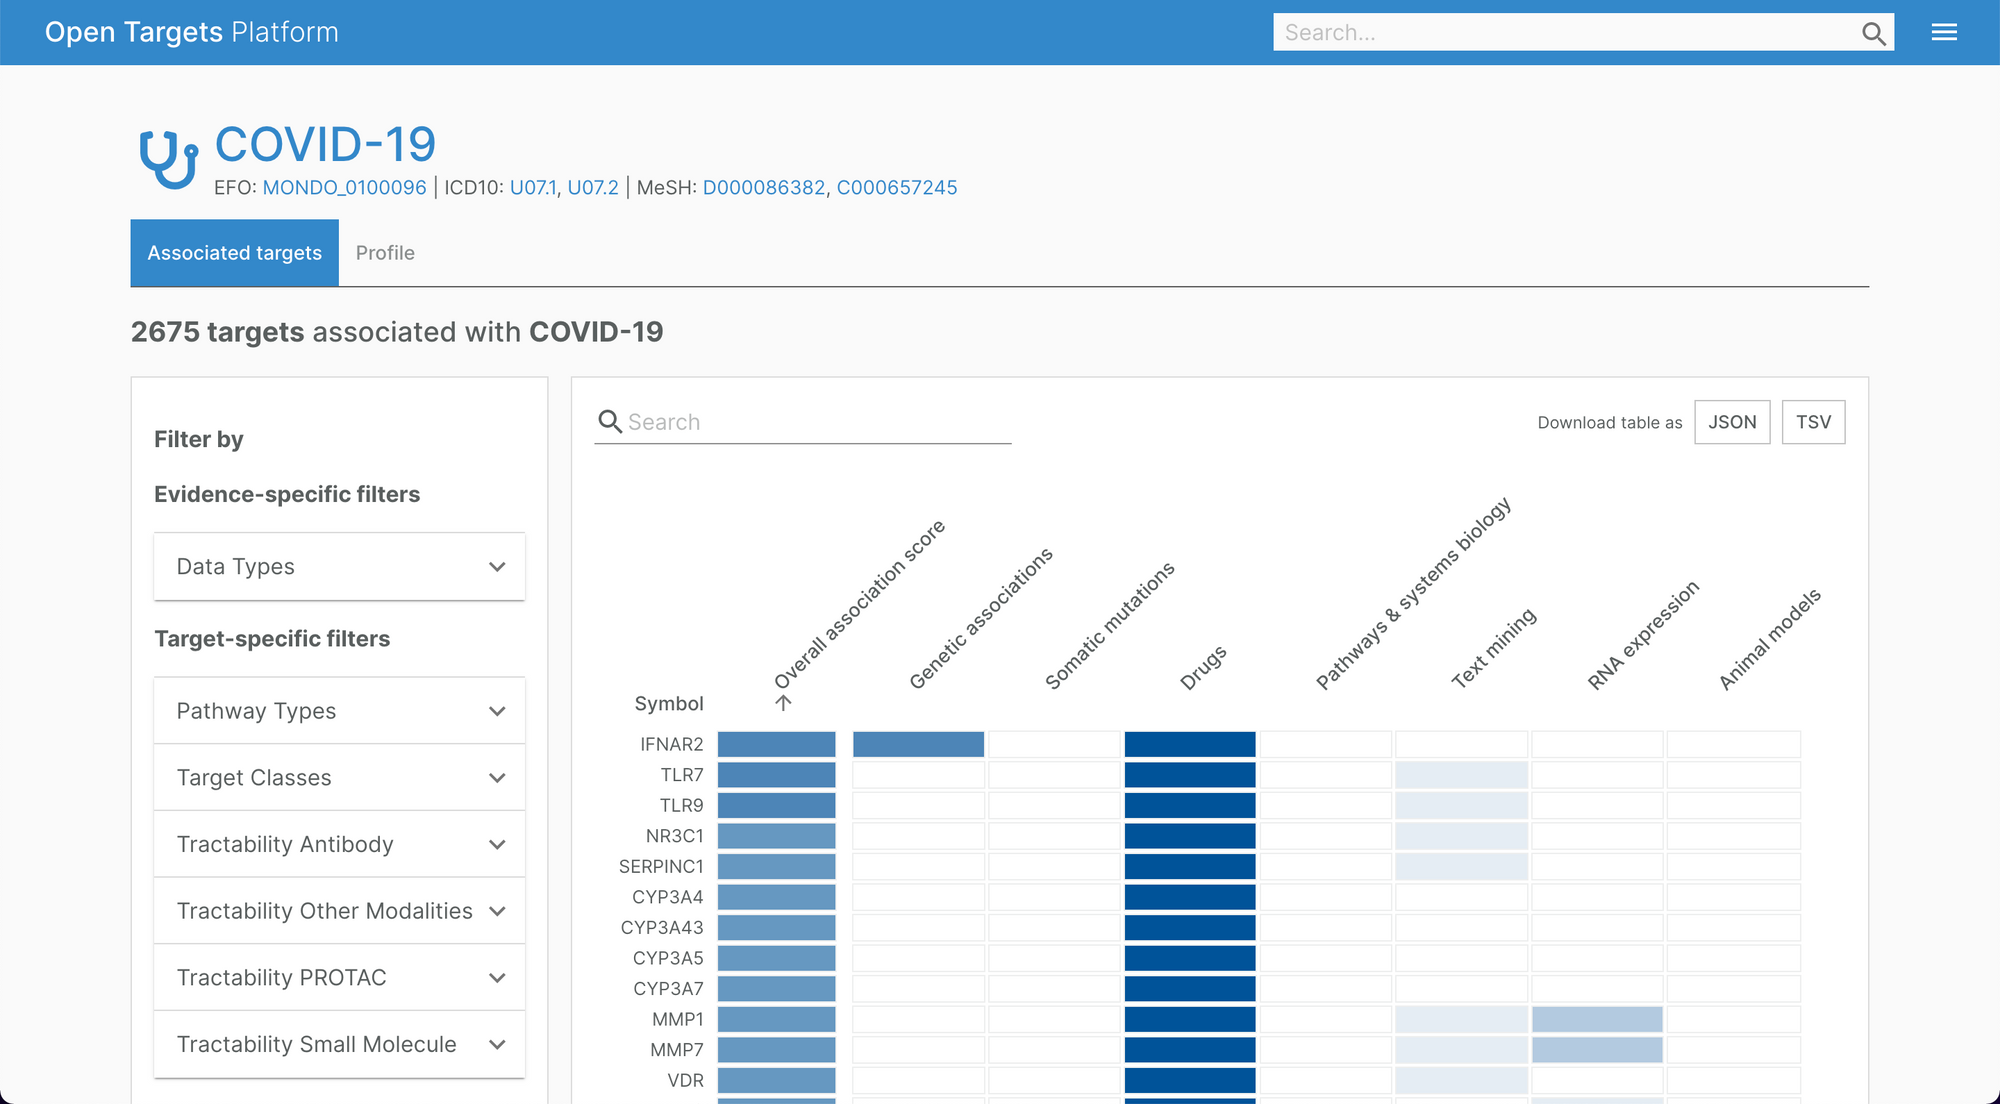Switch to the Profile tab
Screen dimensions: 2000x1104
point(385,253)
